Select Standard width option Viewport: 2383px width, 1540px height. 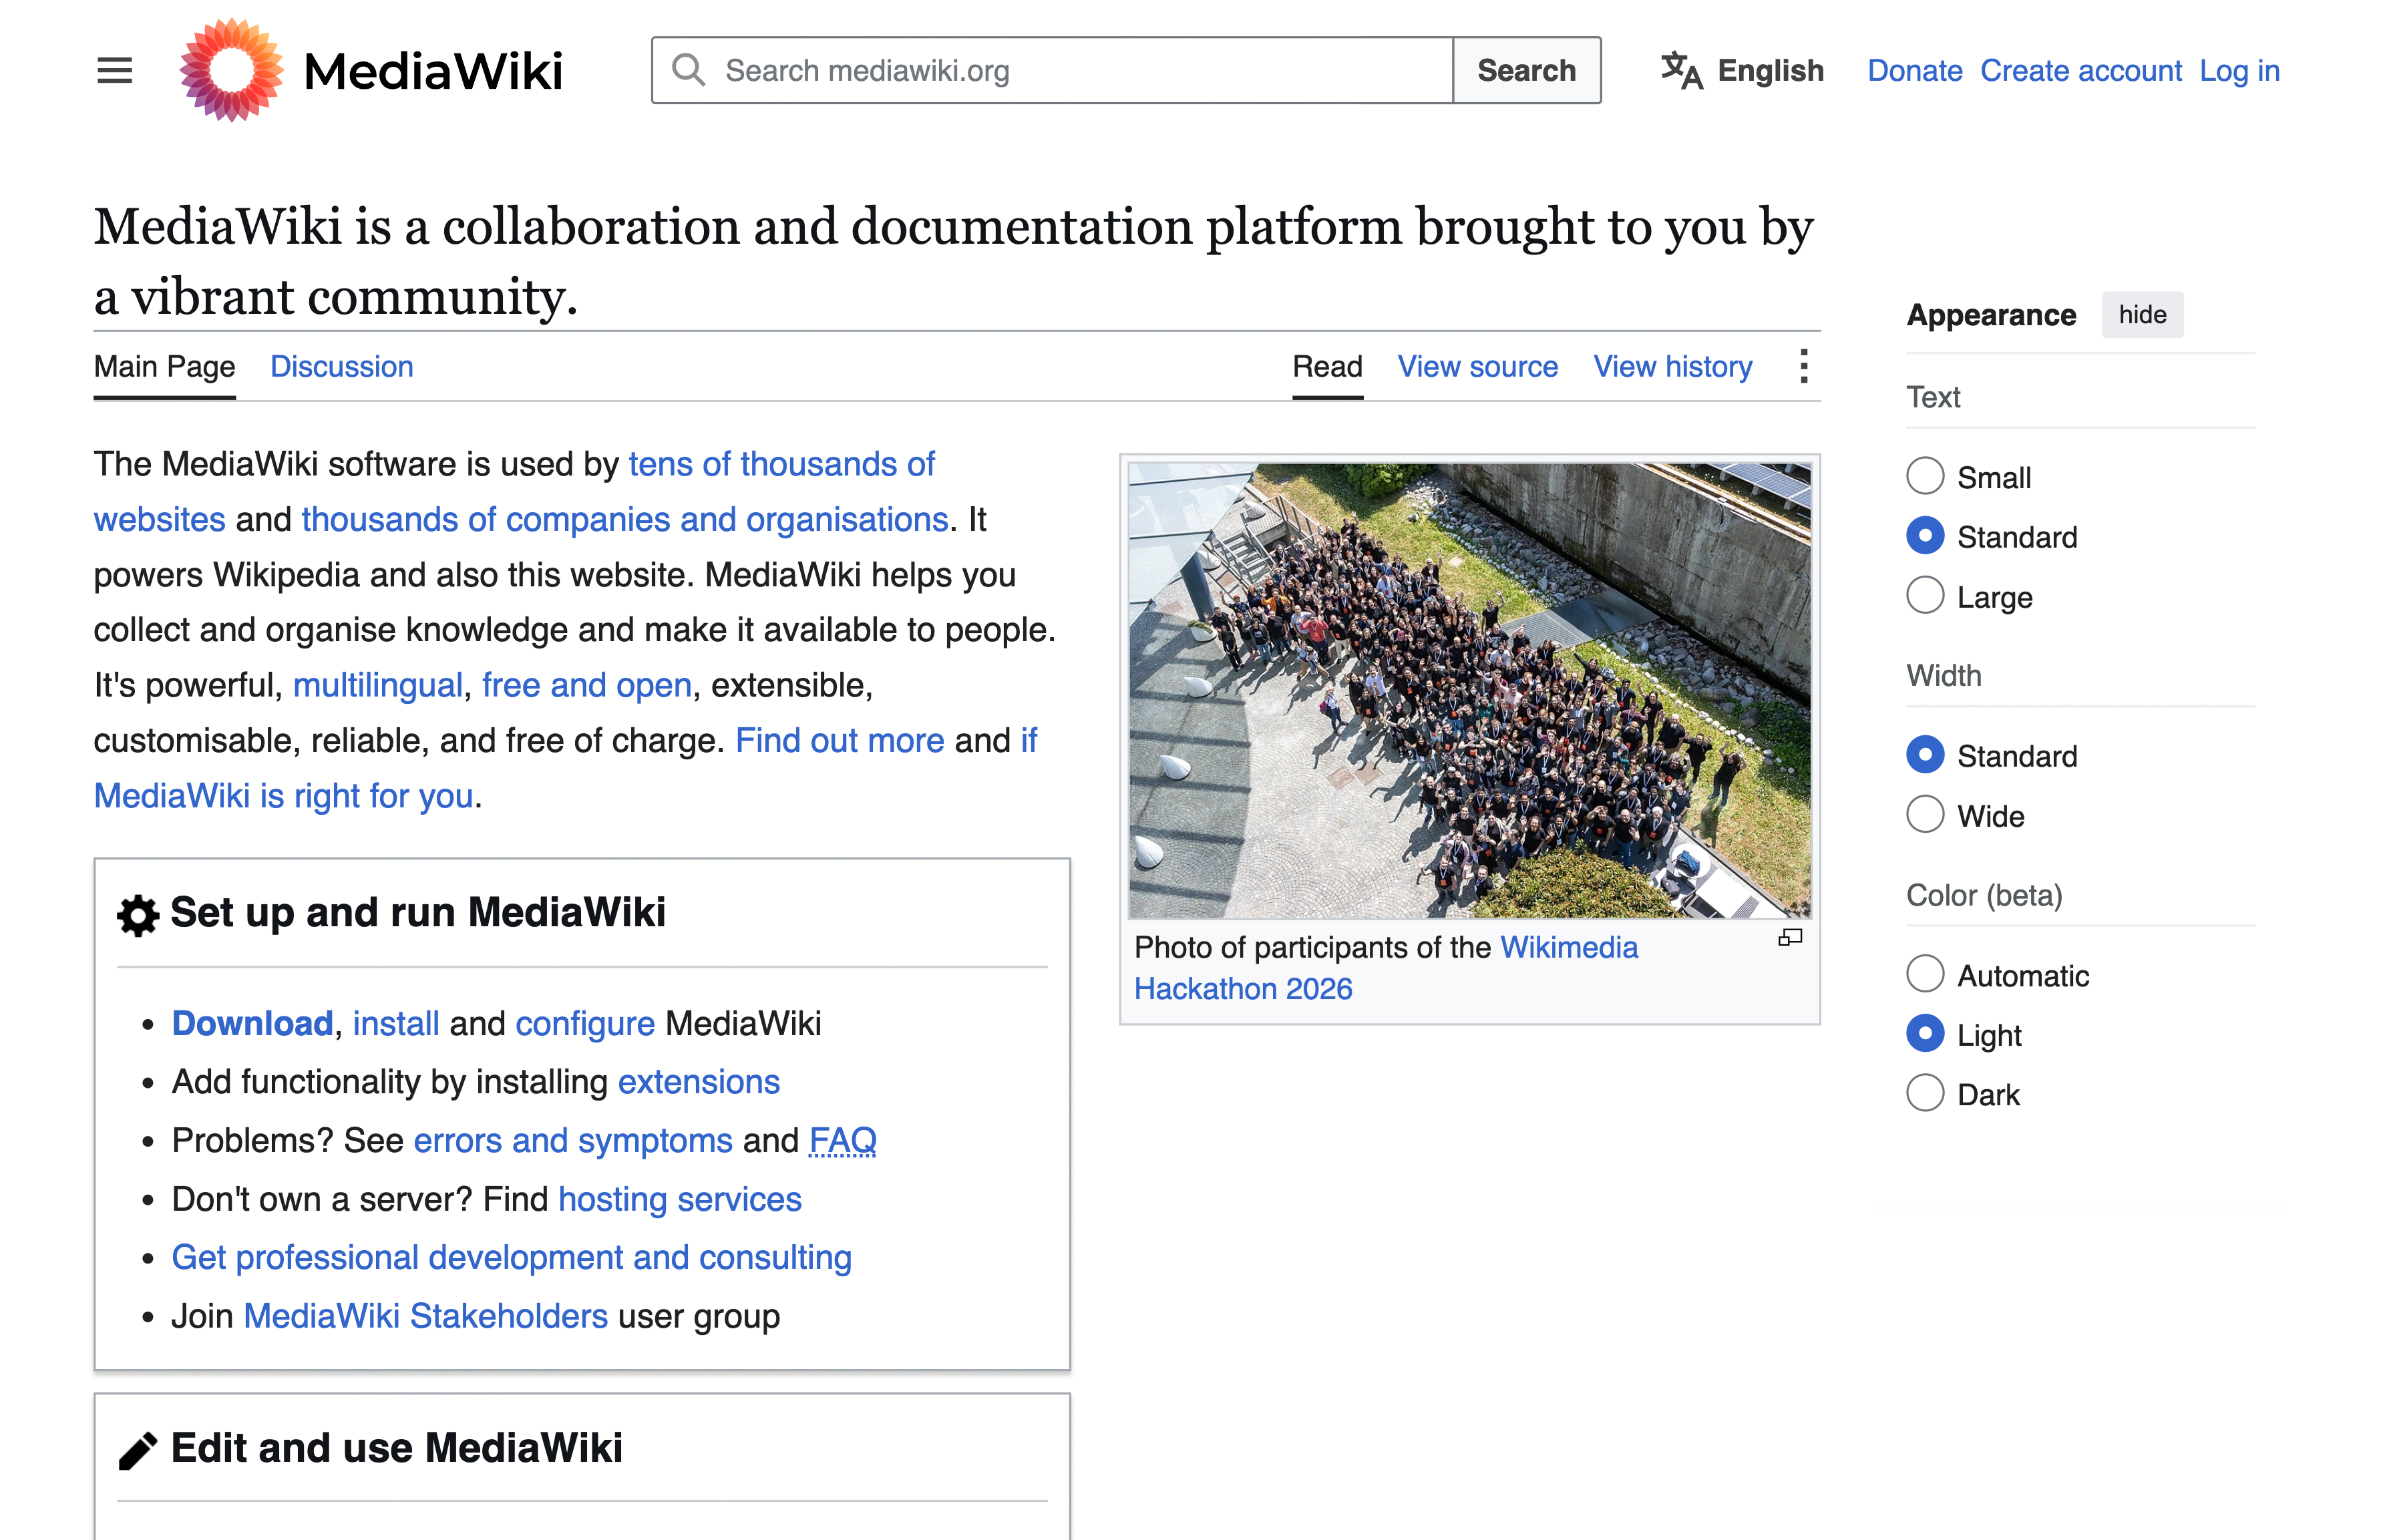(1925, 755)
